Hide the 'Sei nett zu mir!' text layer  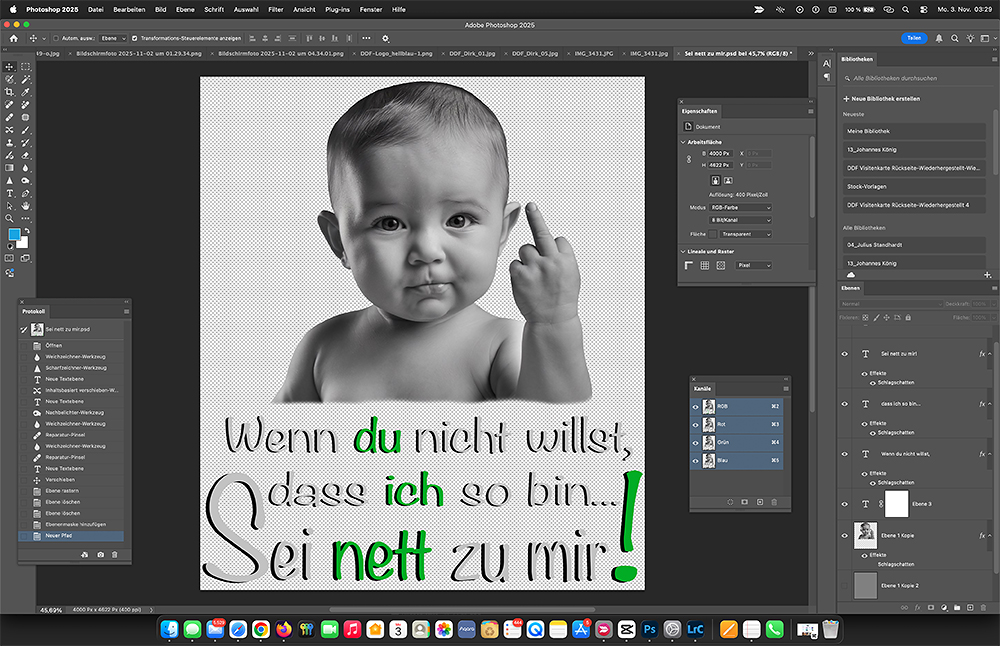coord(844,354)
